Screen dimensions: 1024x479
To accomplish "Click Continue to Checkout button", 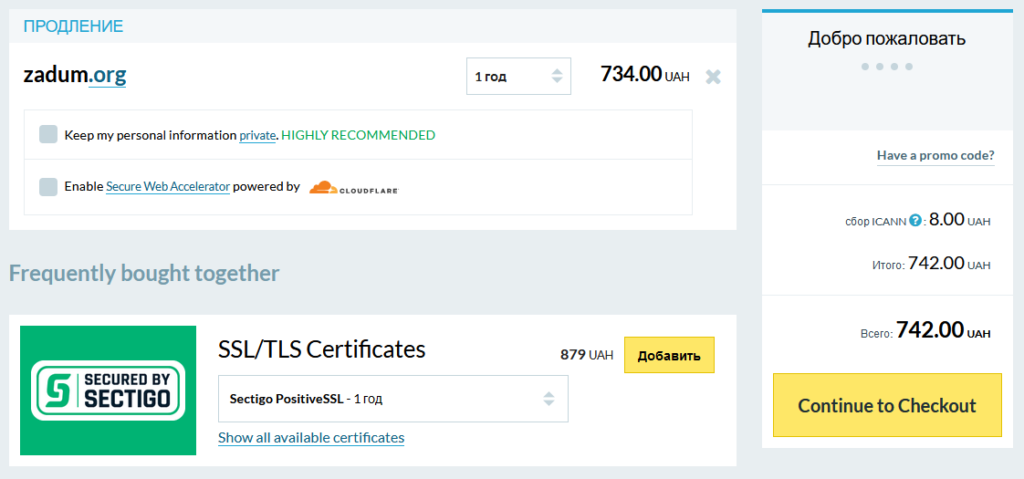I will point(887,405).
